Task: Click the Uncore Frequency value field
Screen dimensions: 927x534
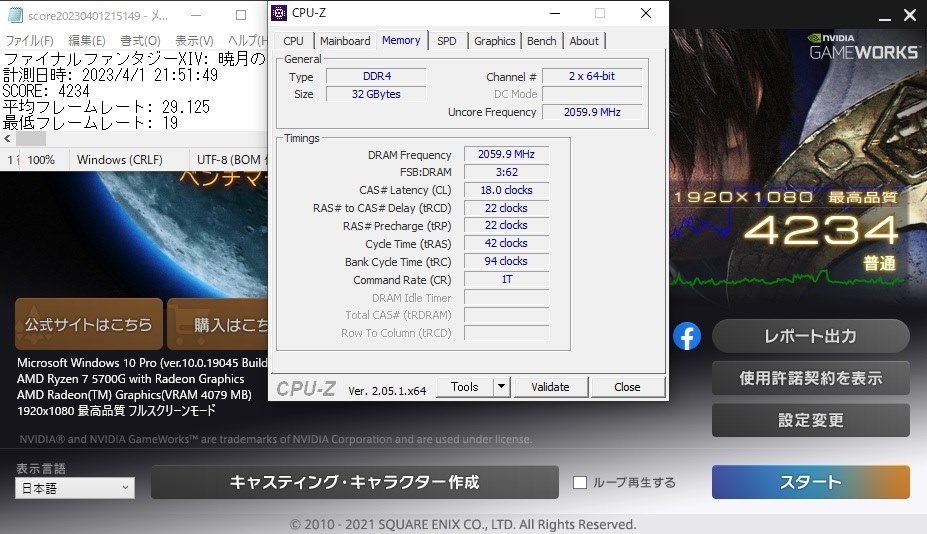Action: pyautogui.click(x=592, y=112)
